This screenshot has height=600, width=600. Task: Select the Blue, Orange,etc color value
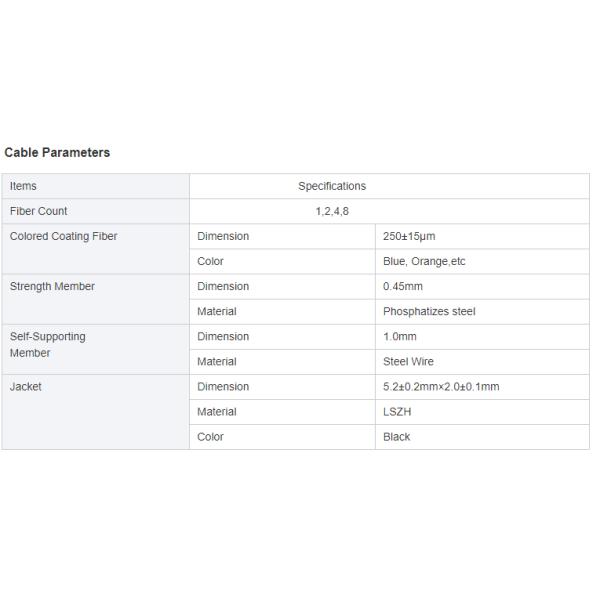pyautogui.click(x=424, y=261)
